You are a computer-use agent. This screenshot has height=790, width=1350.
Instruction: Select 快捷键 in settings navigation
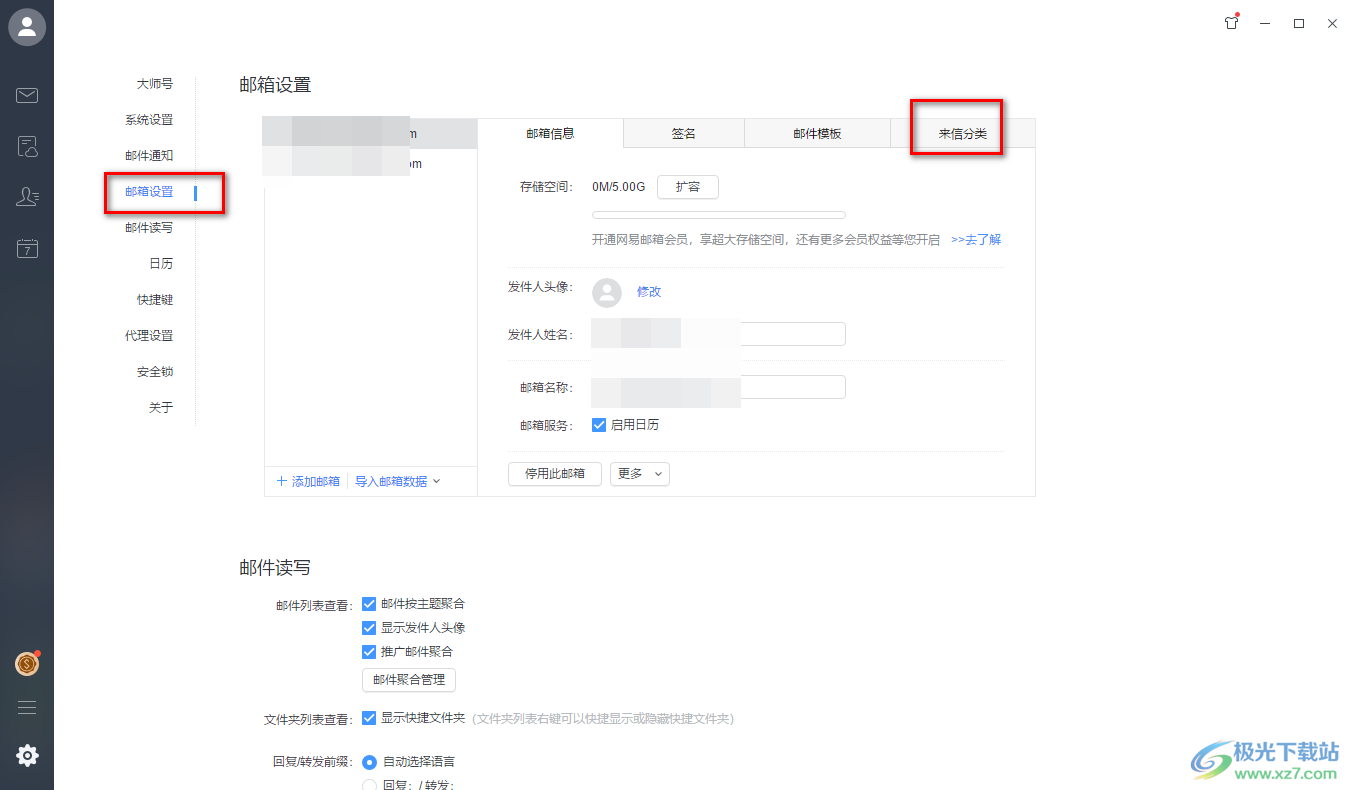(155, 300)
